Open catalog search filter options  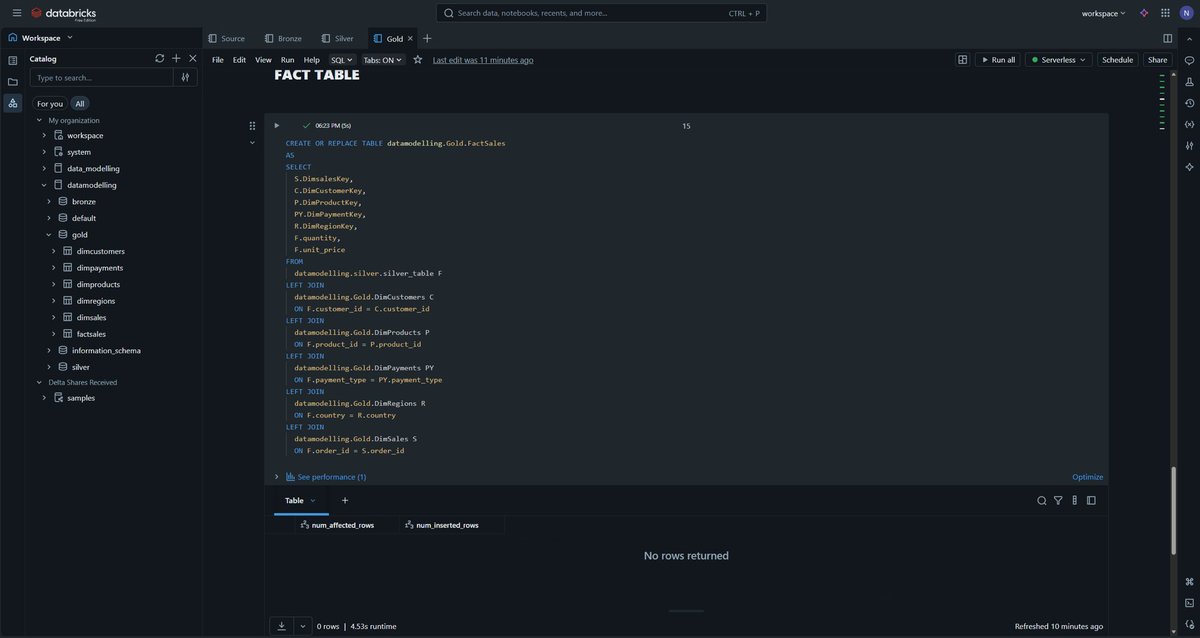click(185, 77)
